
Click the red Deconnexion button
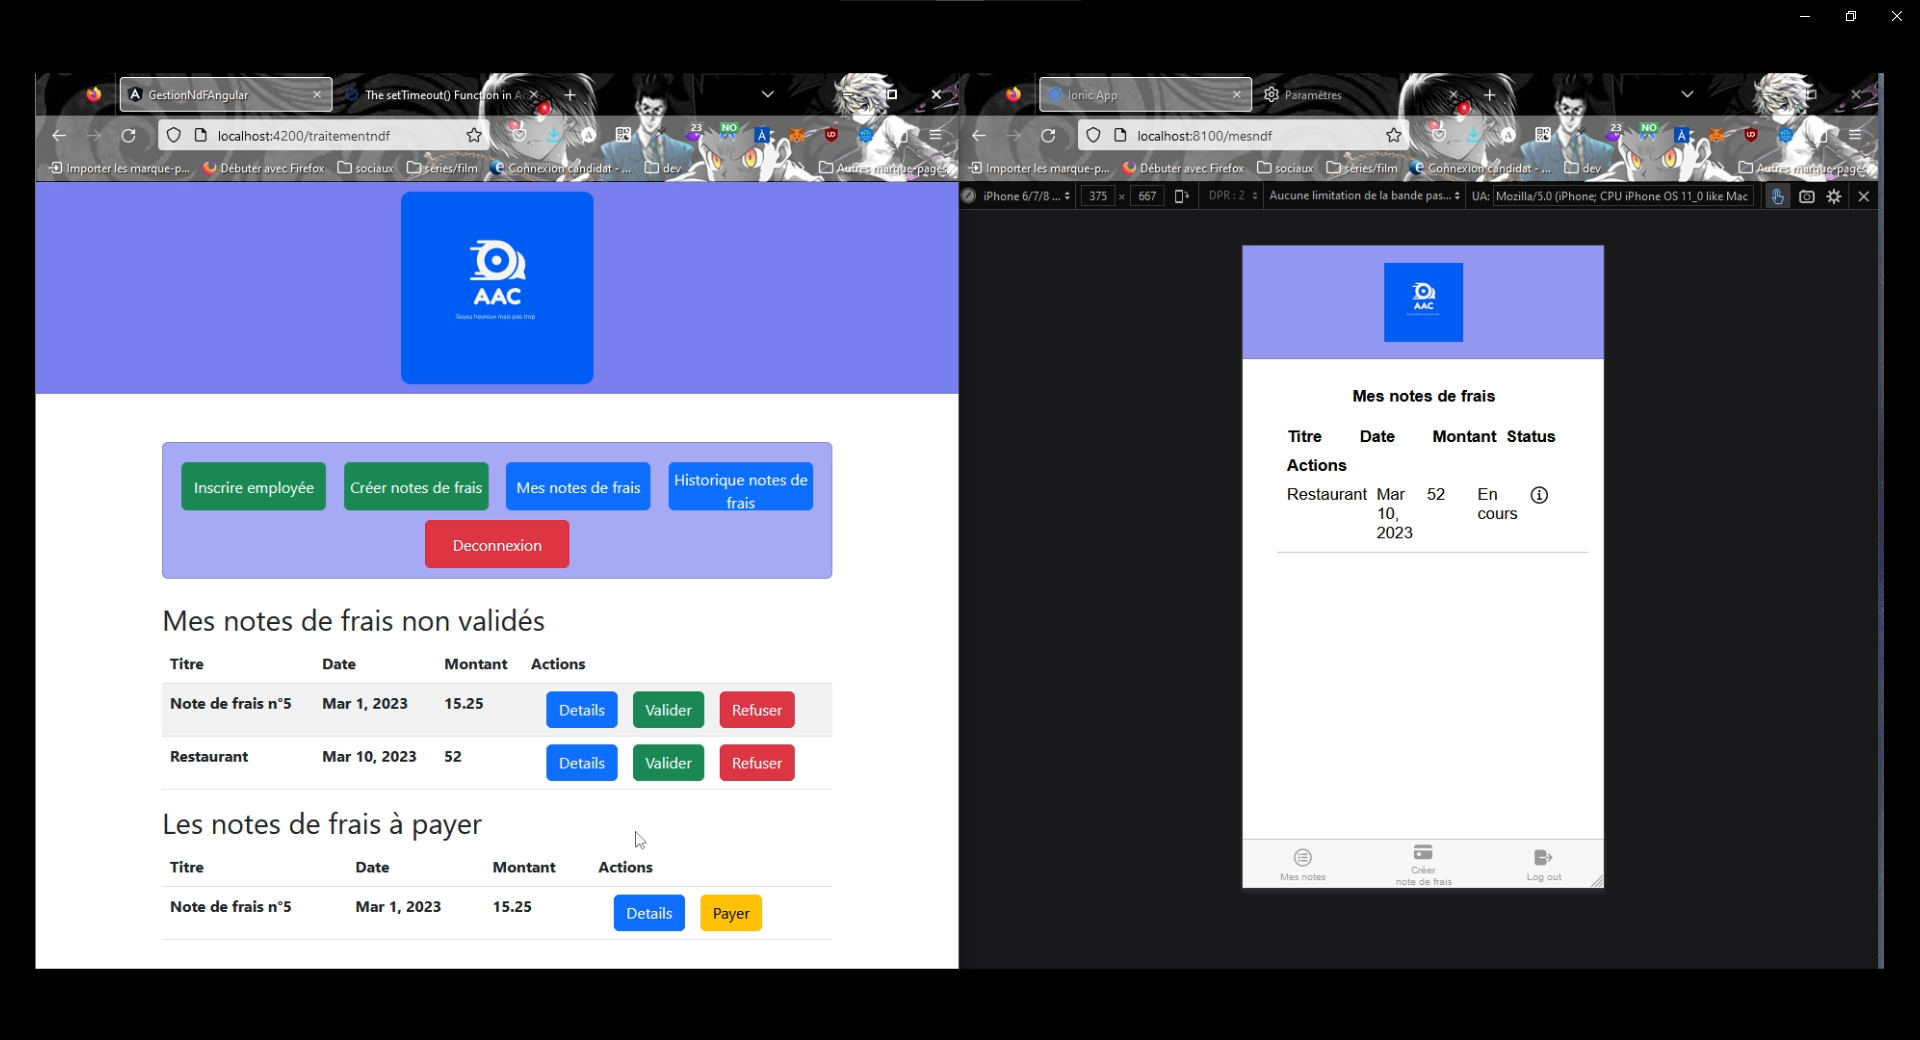pyautogui.click(x=497, y=546)
